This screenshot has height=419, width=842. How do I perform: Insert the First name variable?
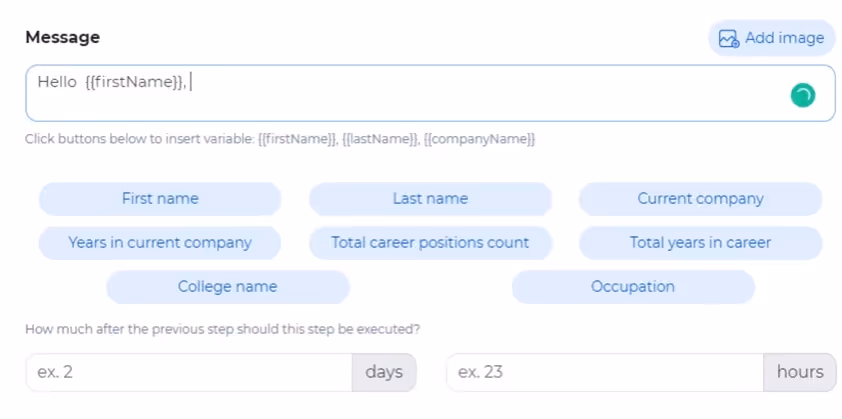coord(160,199)
